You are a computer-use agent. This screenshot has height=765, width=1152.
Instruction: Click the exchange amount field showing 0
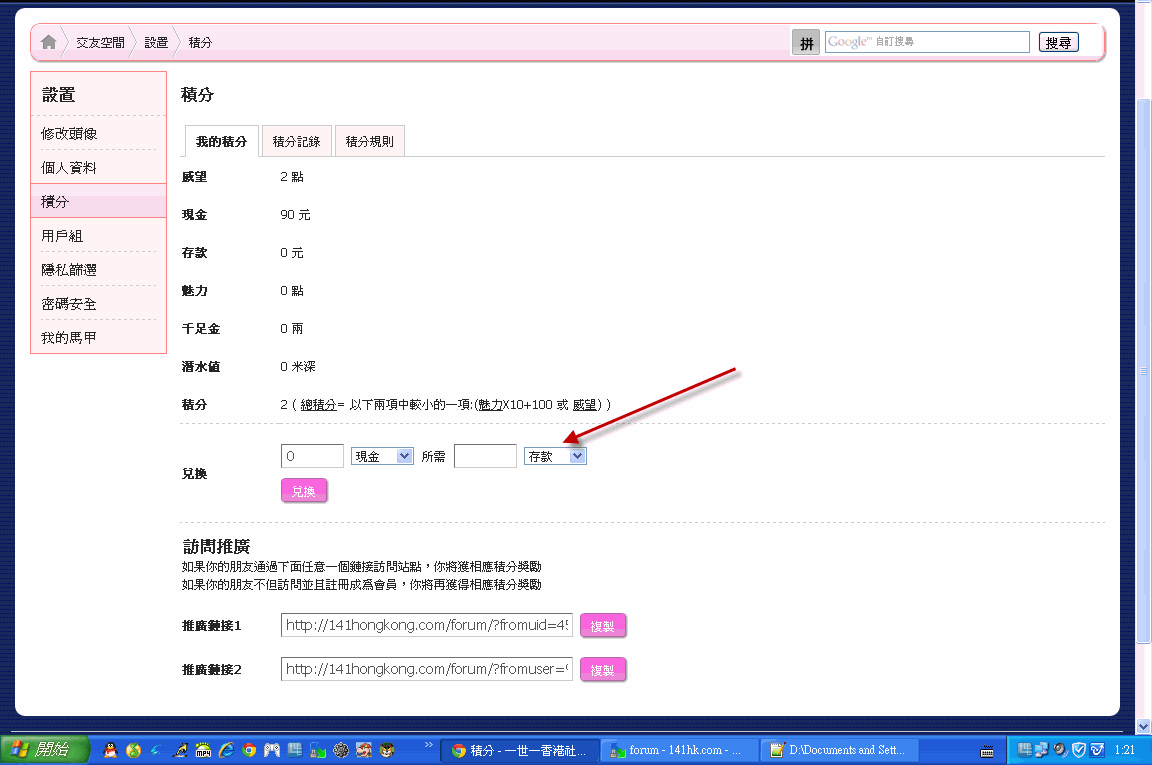coord(312,456)
